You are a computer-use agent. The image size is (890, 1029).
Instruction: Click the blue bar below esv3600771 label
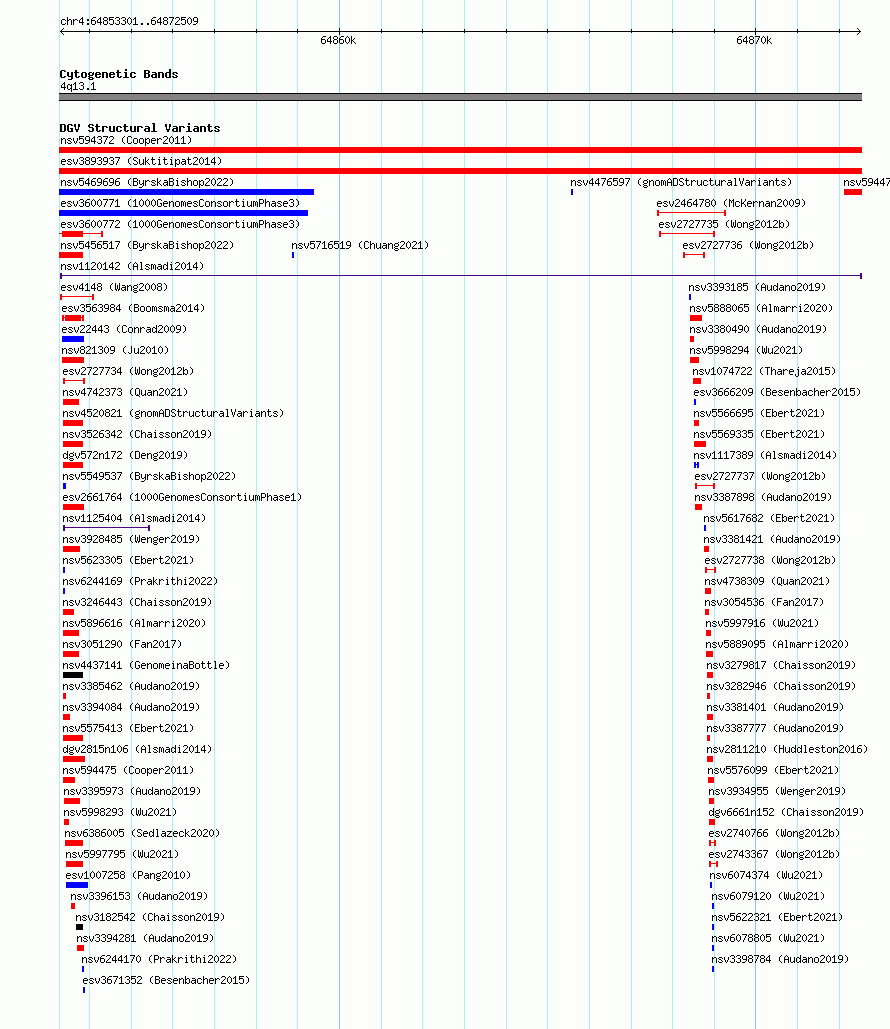183,213
